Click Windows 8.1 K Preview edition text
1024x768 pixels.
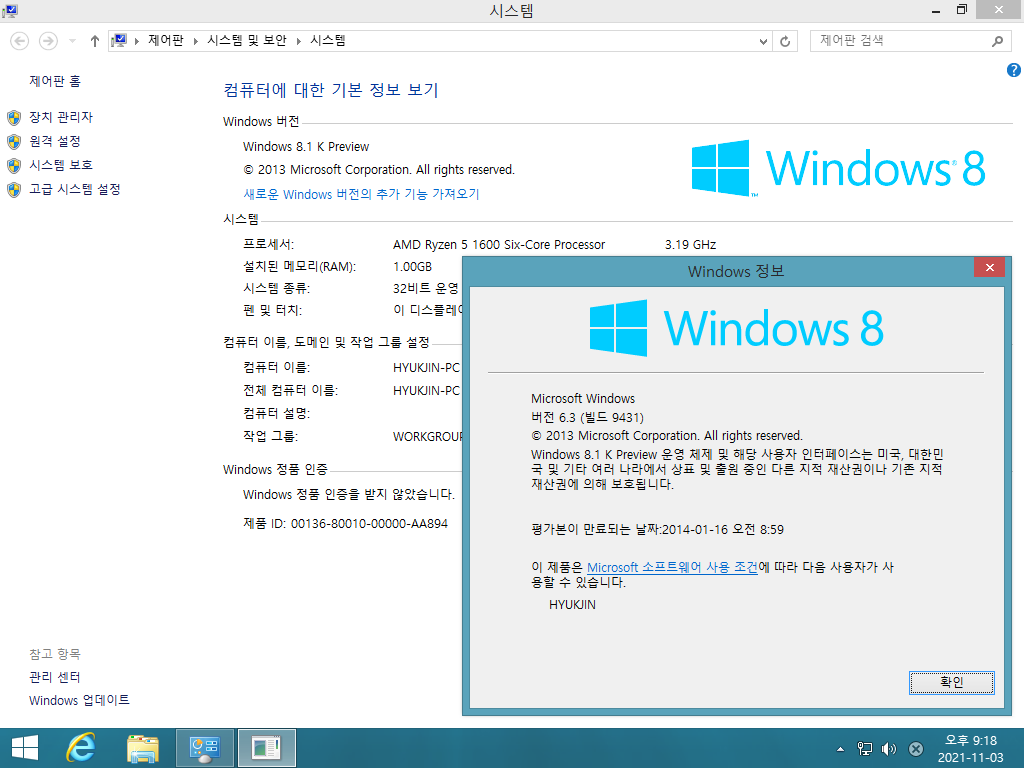[306, 146]
